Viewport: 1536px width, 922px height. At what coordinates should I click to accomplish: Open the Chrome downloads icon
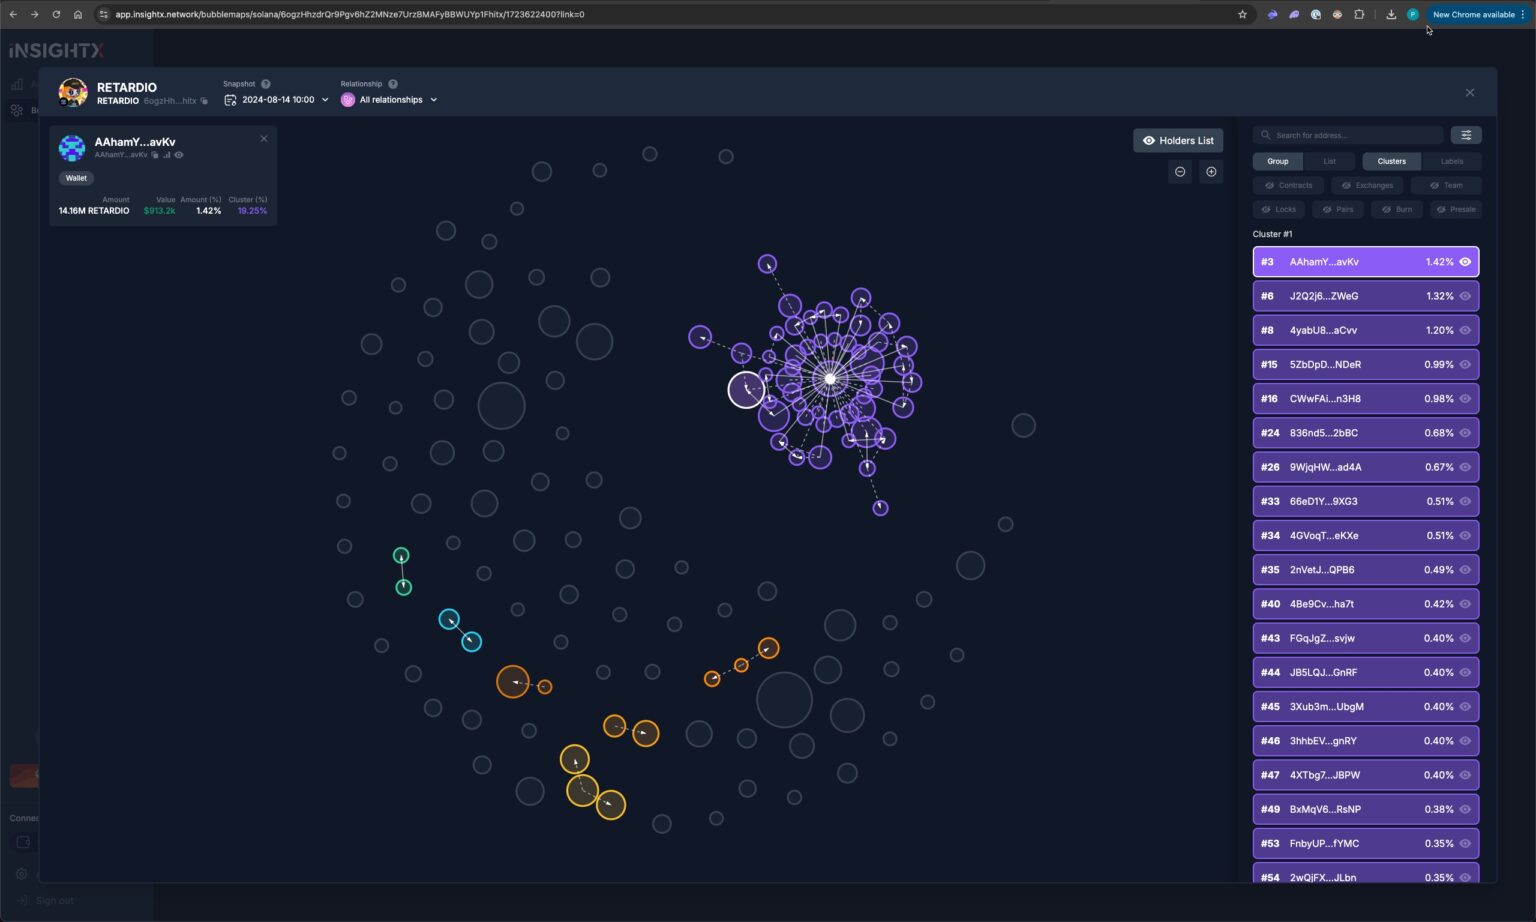pyautogui.click(x=1390, y=14)
